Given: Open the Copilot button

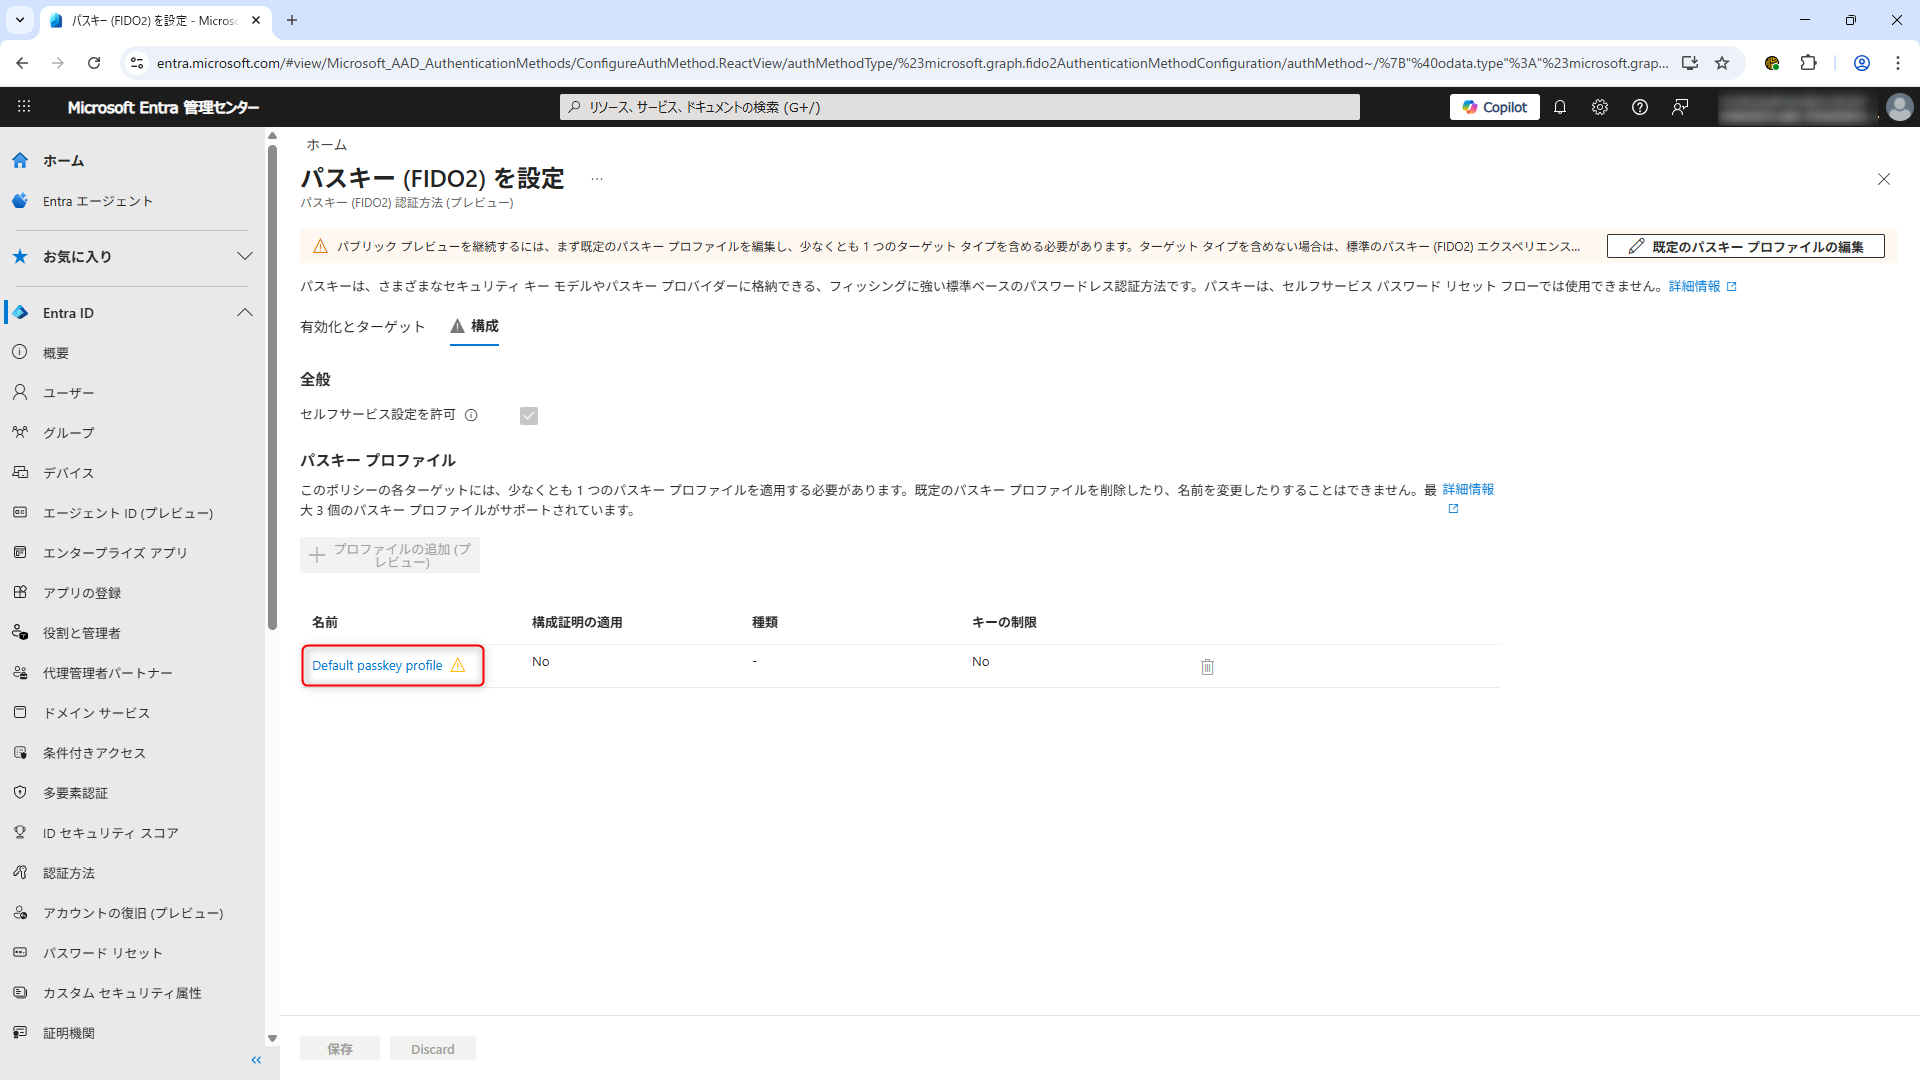Looking at the screenshot, I should click(x=1494, y=107).
